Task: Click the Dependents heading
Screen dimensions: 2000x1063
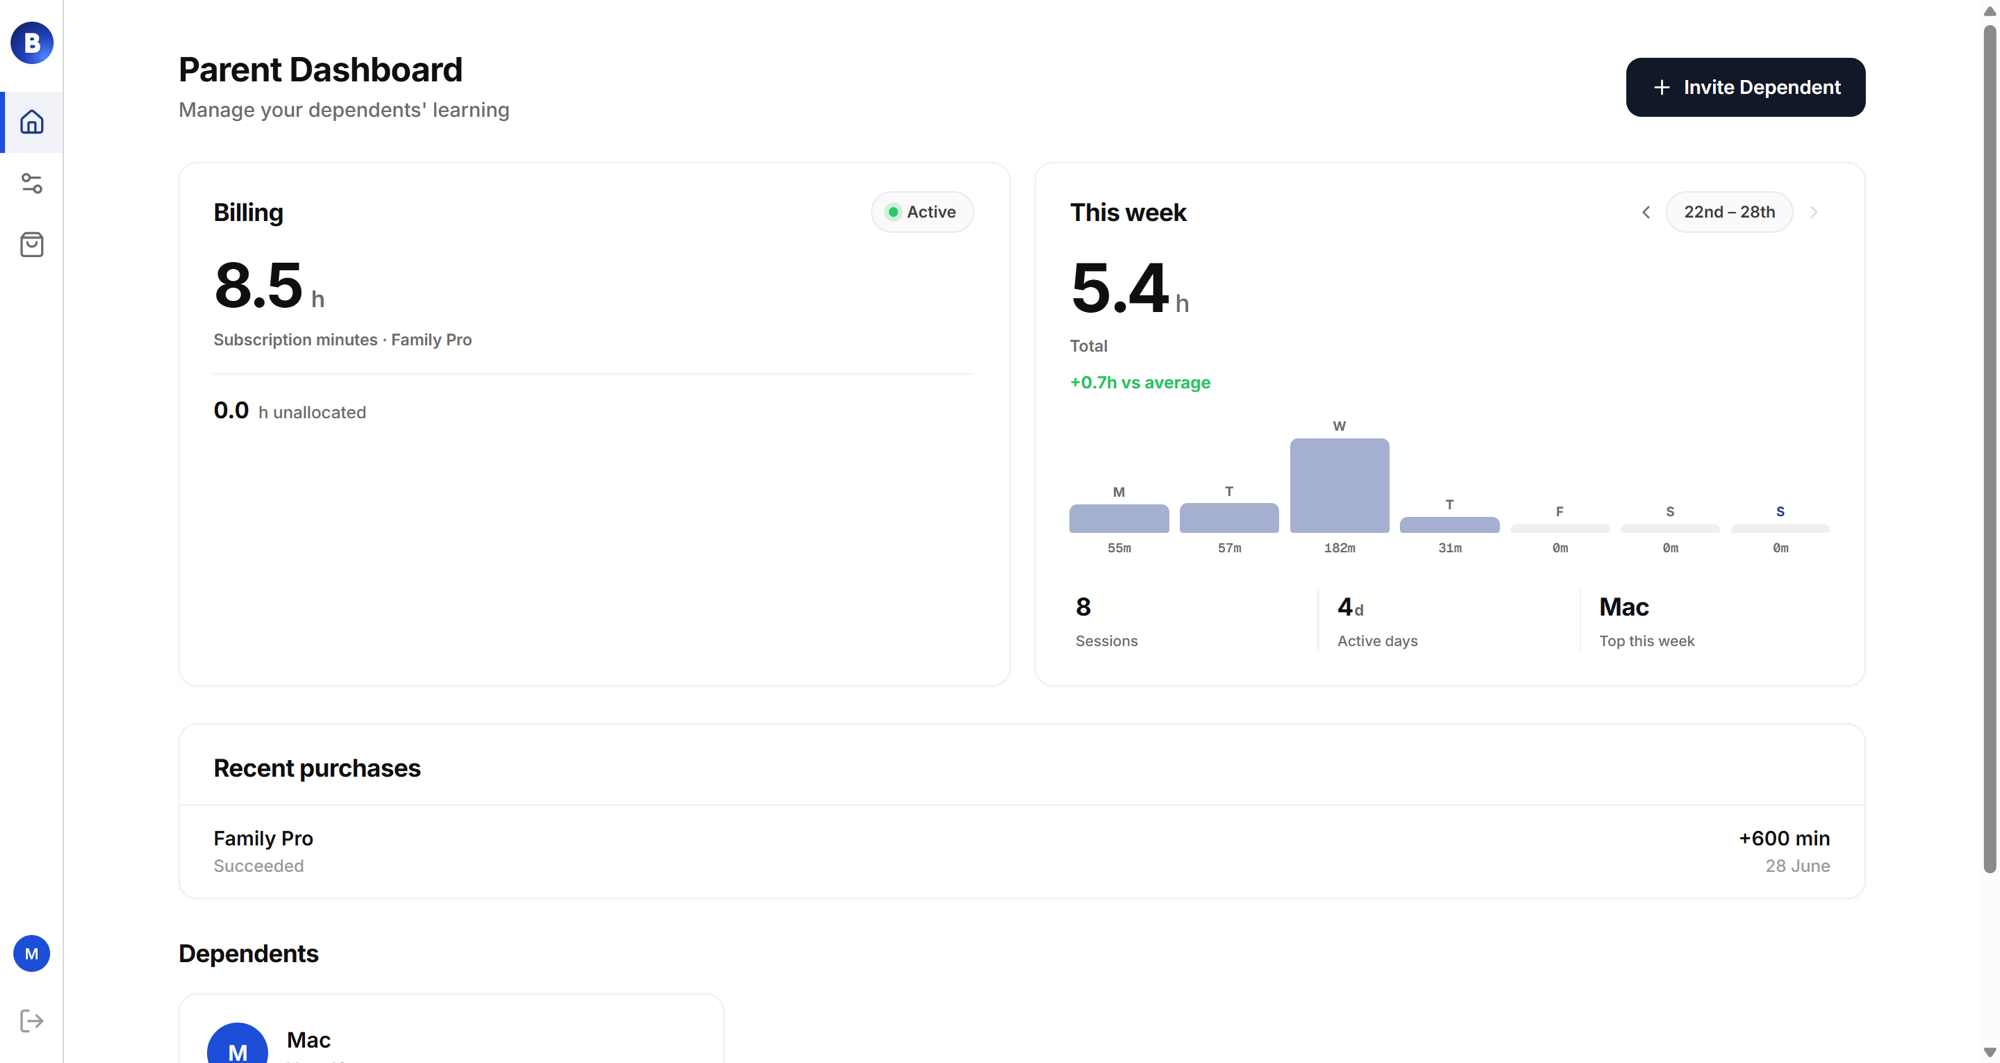Action: tap(248, 954)
